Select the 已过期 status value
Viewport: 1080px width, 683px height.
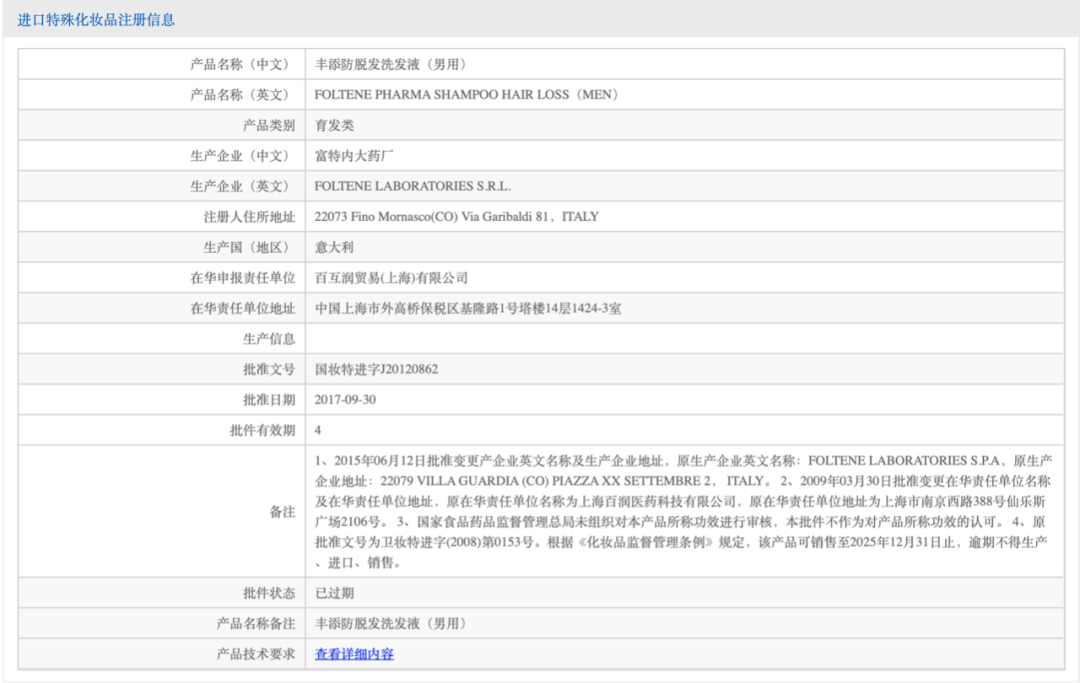334,593
